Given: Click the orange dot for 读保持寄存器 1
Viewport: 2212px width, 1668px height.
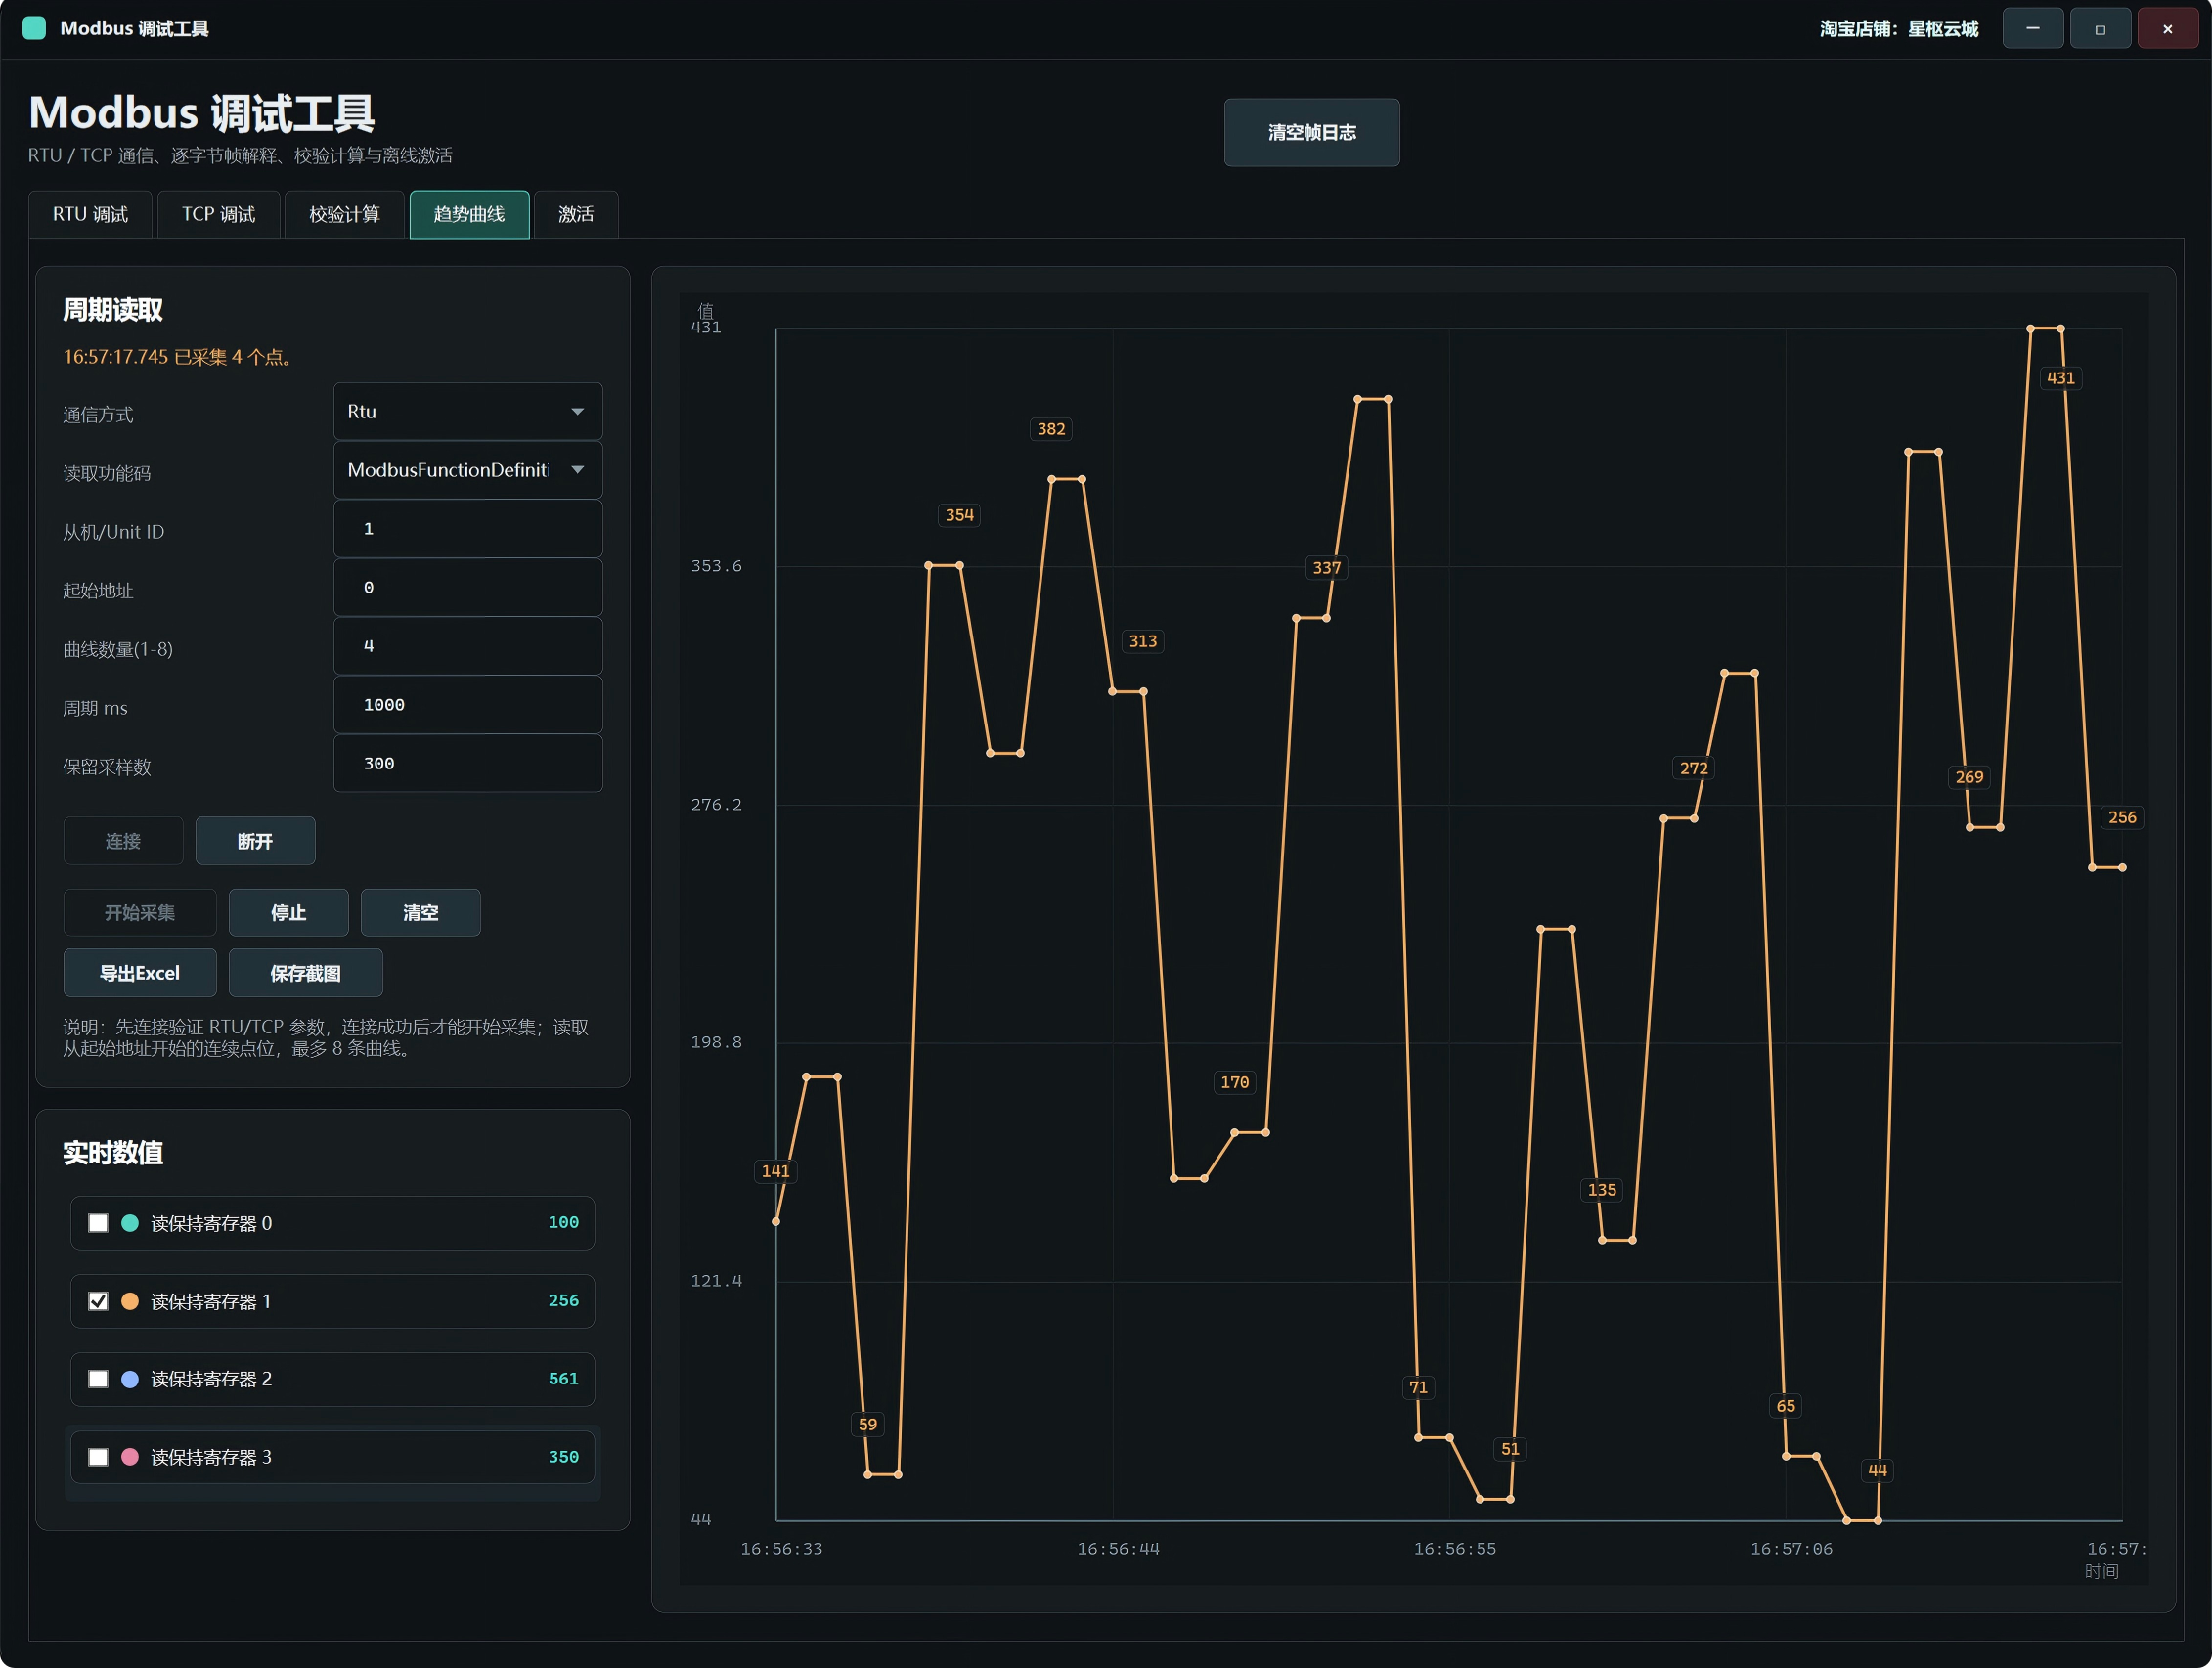Looking at the screenshot, I should pos(130,1301).
